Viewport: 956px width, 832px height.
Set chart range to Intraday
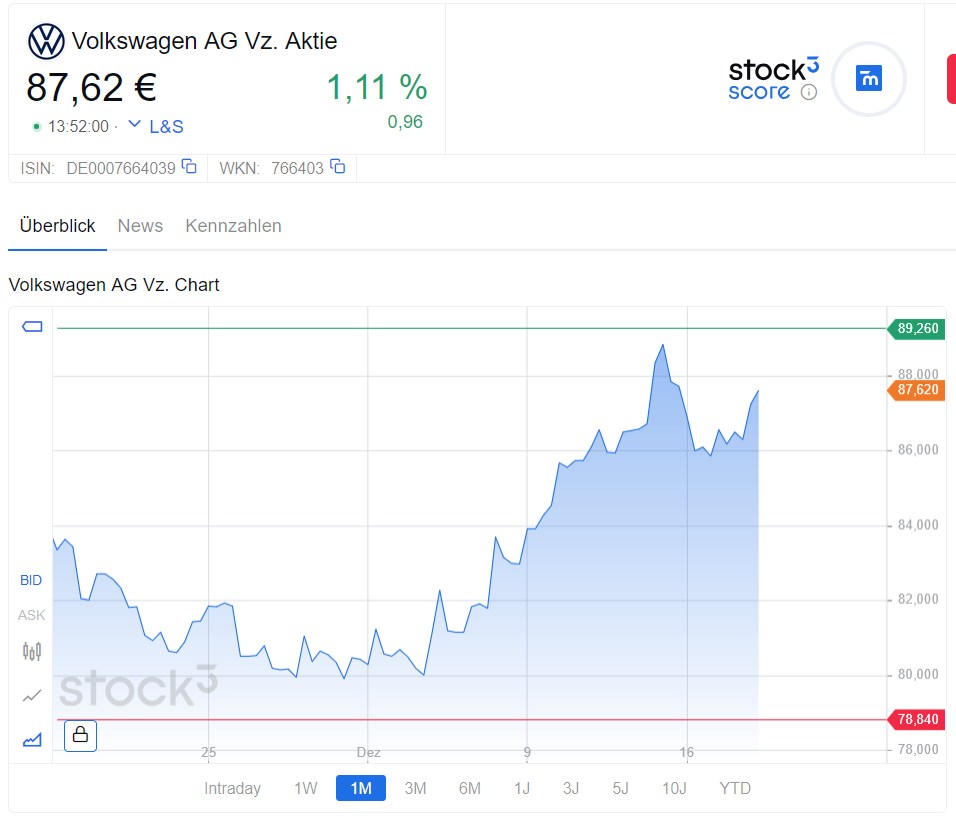click(x=232, y=788)
